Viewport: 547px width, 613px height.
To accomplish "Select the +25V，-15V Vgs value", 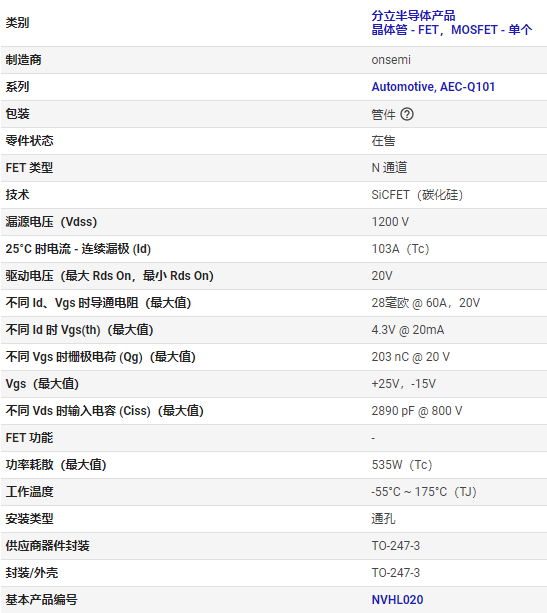I will point(404,384).
